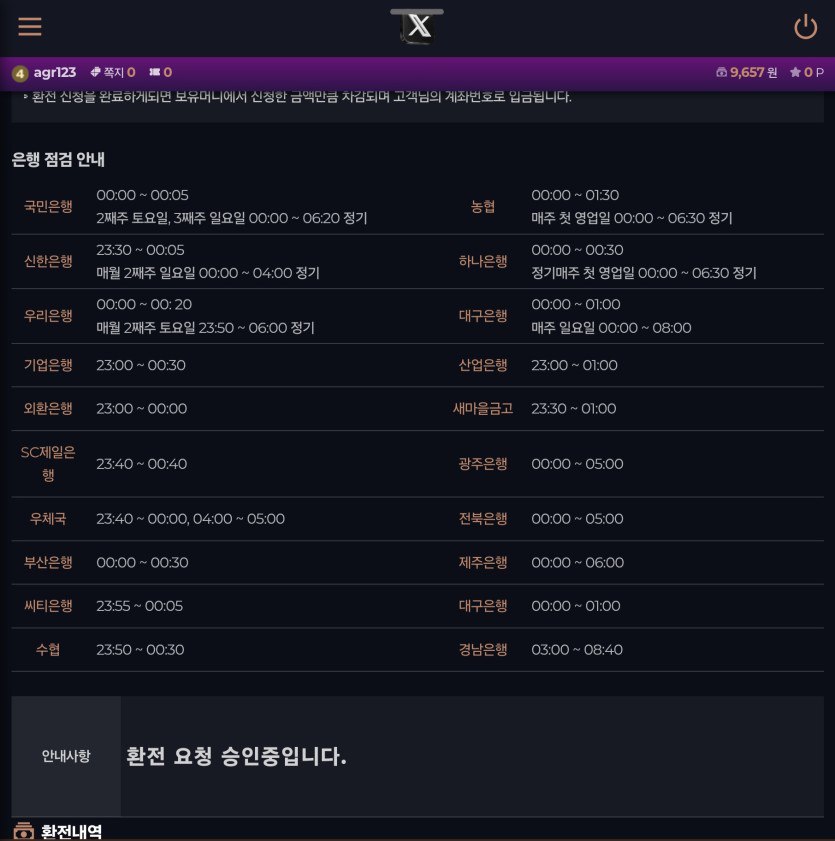Open the 쪽지 messages icon
835x841 pixels.
tap(96, 72)
